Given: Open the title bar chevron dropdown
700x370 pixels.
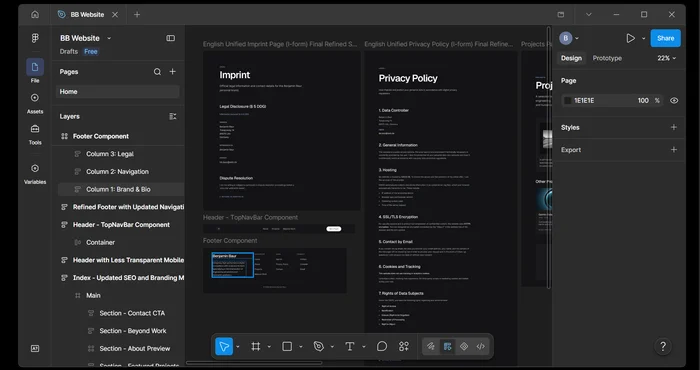Looking at the screenshot, I should click(588, 14).
